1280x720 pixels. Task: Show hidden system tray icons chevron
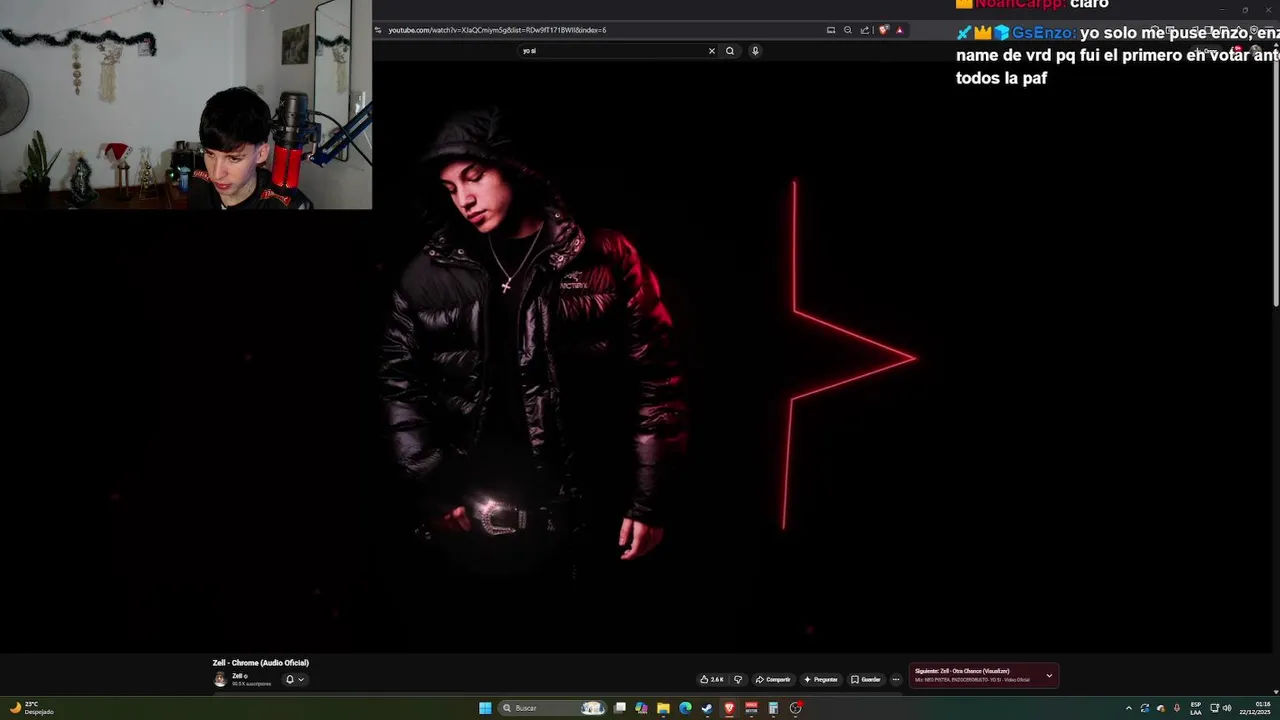click(x=1129, y=708)
